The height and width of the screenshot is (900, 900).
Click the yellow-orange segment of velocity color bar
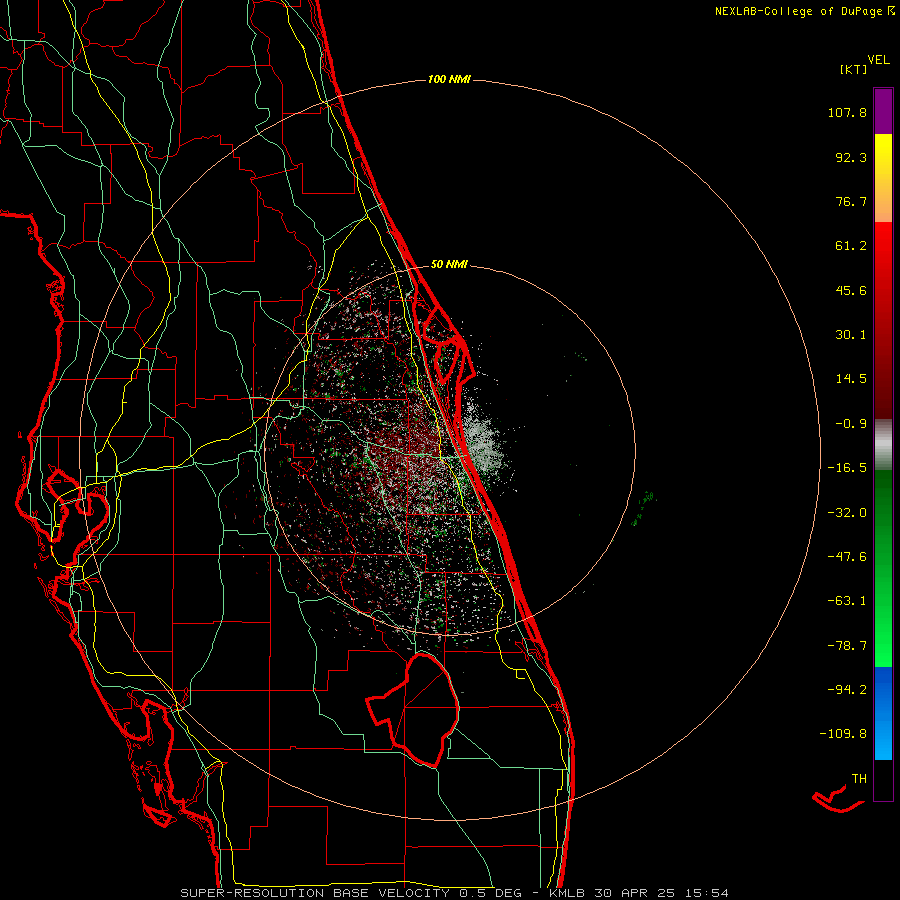point(883,178)
